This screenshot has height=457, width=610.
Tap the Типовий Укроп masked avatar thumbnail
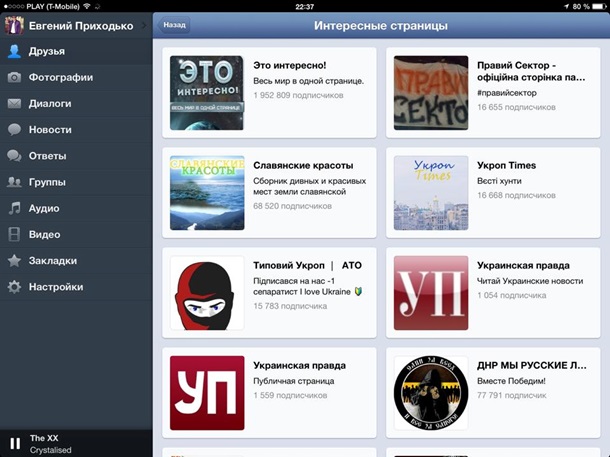(207, 292)
